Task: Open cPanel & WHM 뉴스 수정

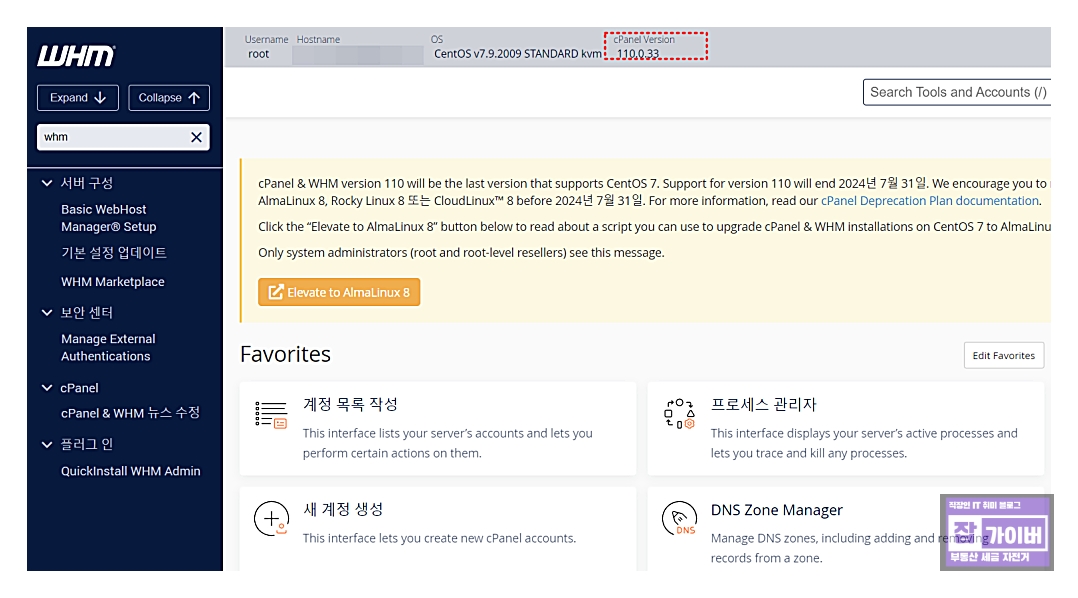Action: [x=130, y=413]
